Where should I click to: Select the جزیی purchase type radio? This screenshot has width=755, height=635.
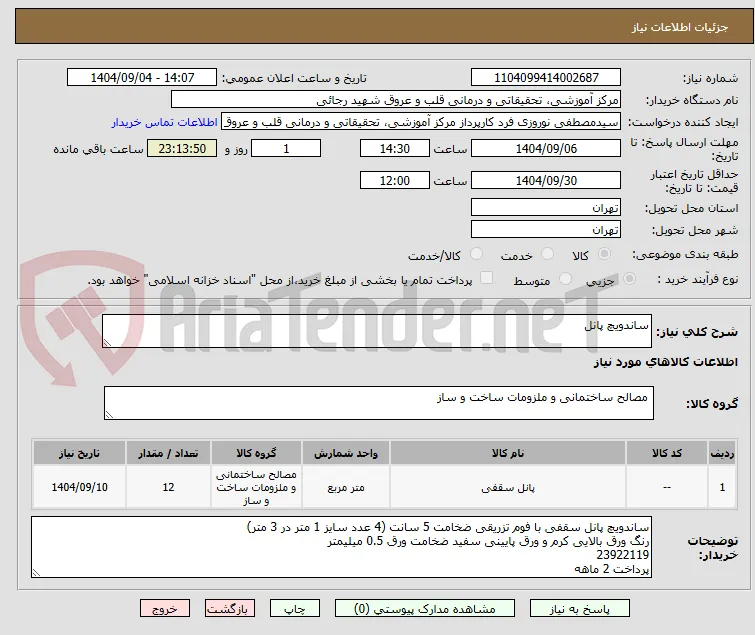point(629,278)
